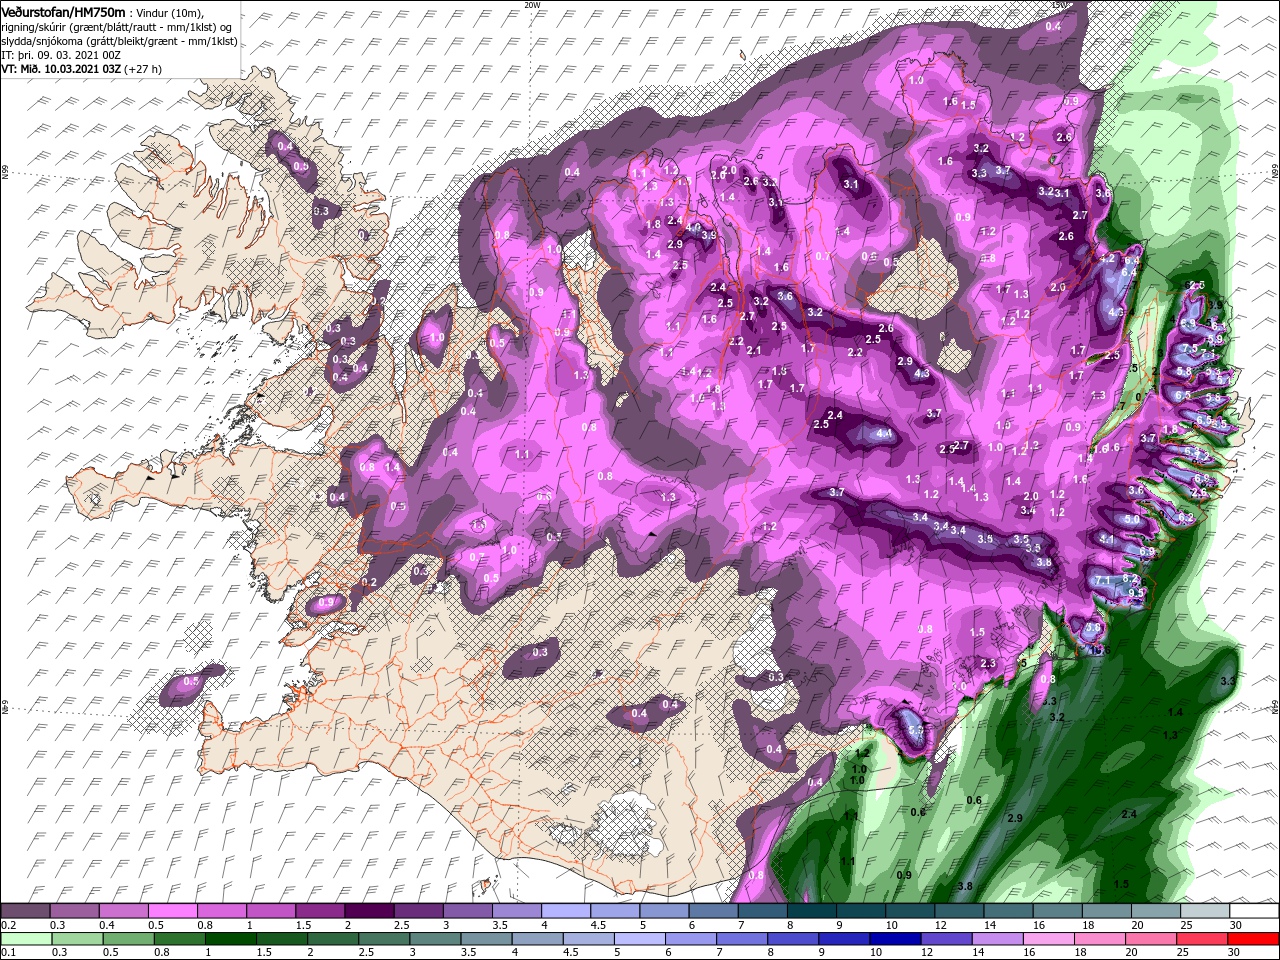Choose the 20–25 hot pink rain legend swatch
Viewport: 1280px width, 960px height.
1153,939
